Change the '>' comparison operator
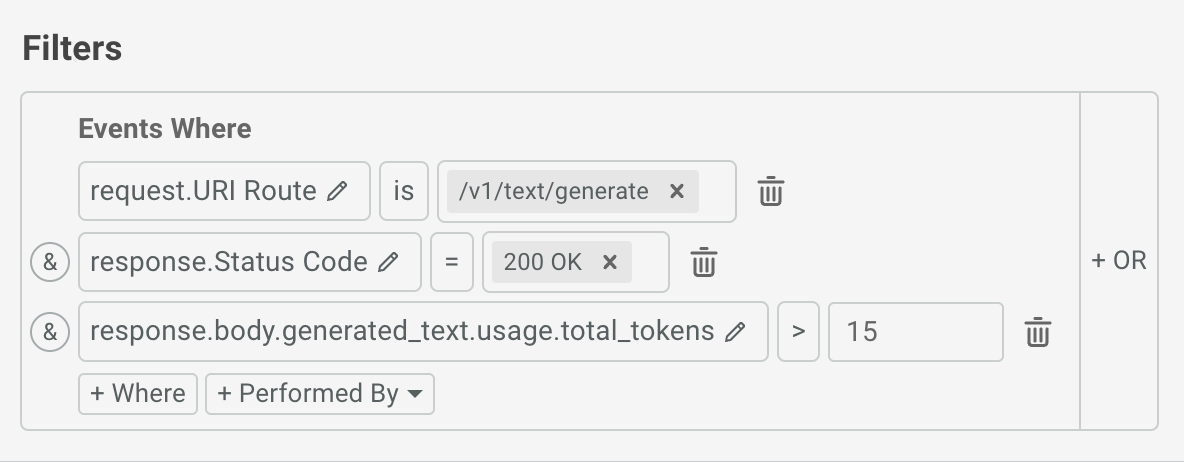The image size is (1184, 462). coord(798,332)
